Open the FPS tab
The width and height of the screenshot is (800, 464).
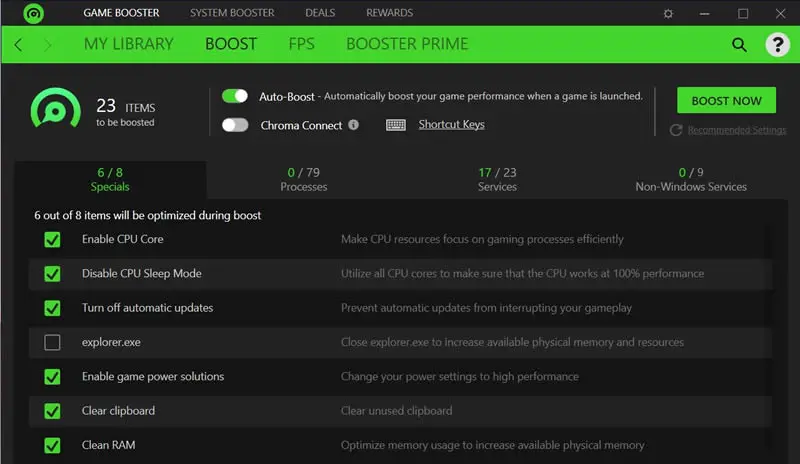(x=302, y=44)
